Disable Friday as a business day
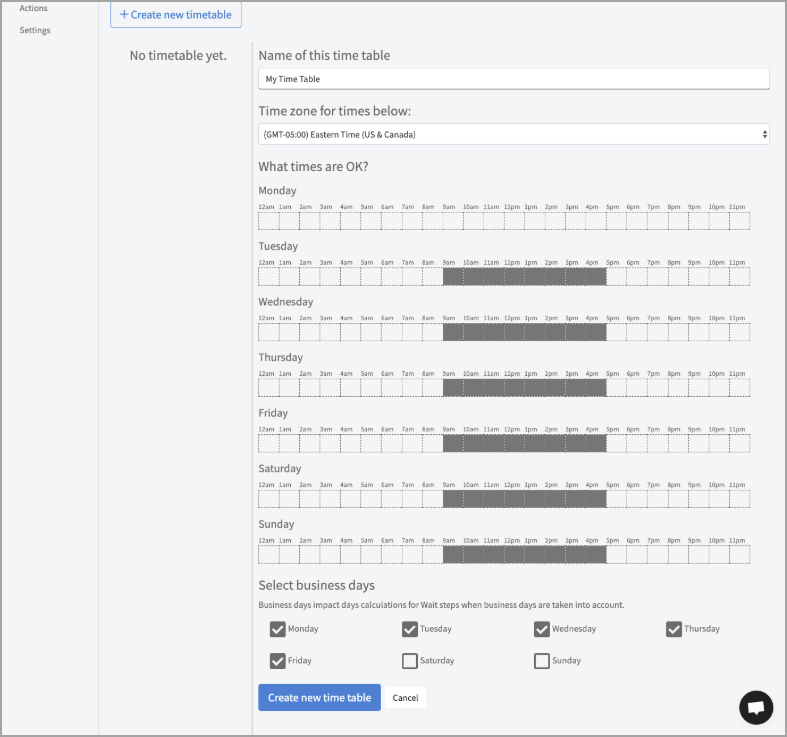 [x=278, y=661]
